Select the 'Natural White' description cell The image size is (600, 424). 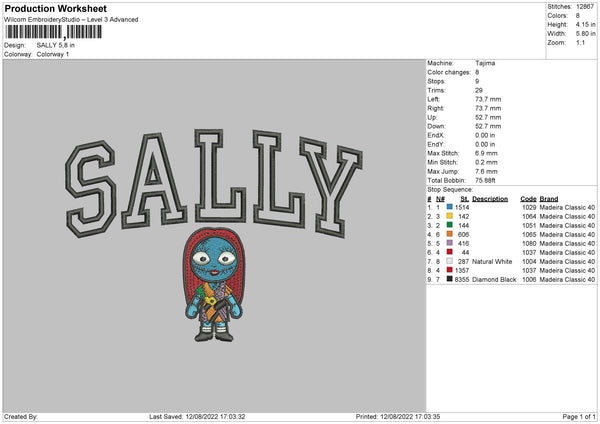tap(492, 261)
